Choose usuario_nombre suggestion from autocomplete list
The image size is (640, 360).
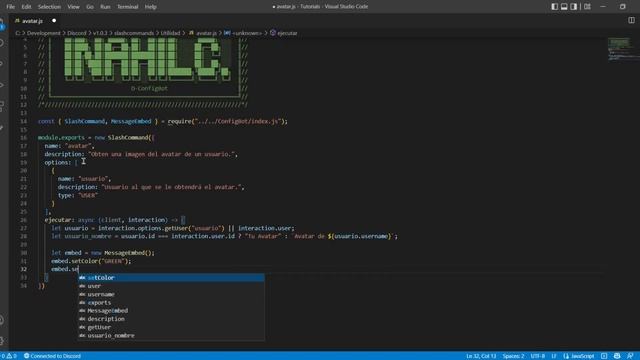point(171,336)
